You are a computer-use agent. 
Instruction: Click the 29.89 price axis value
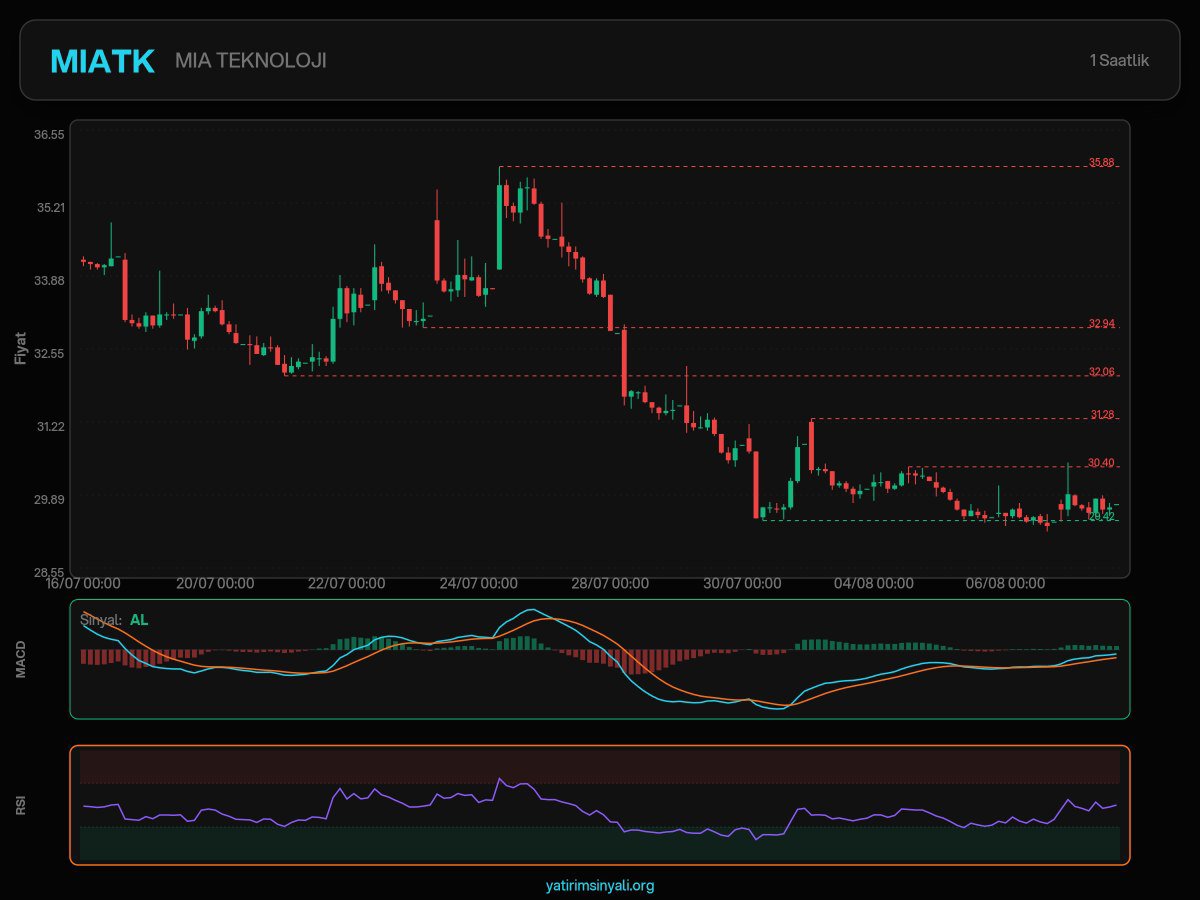pyautogui.click(x=51, y=499)
